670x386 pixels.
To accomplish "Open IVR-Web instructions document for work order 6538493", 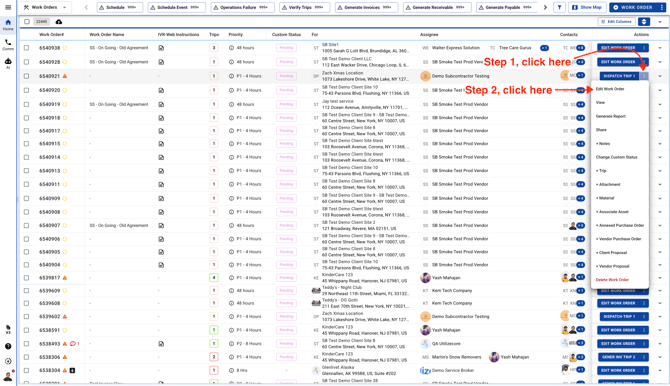I will tap(161, 344).
